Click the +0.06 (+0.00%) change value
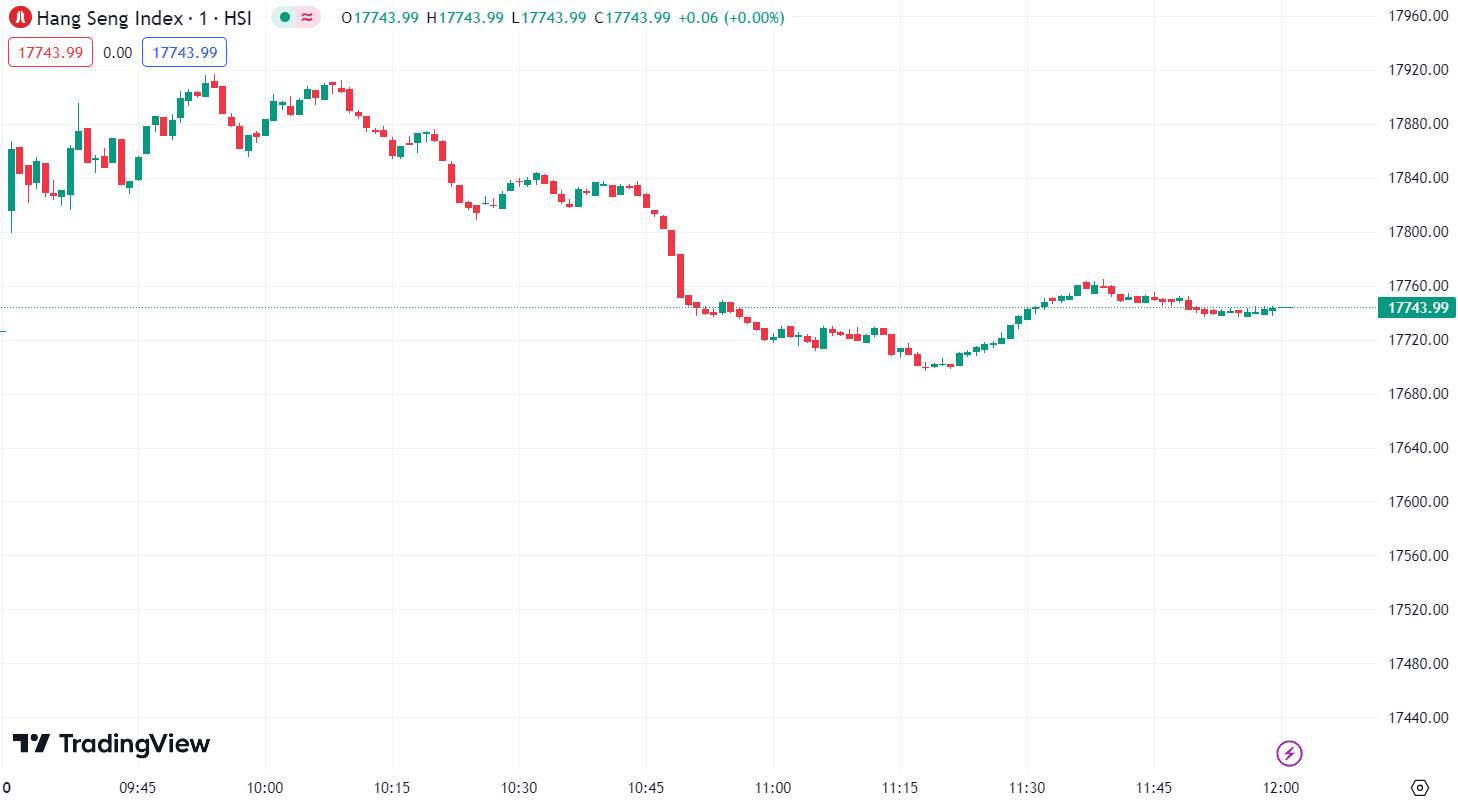The image size is (1458, 808). coord(730,18)
